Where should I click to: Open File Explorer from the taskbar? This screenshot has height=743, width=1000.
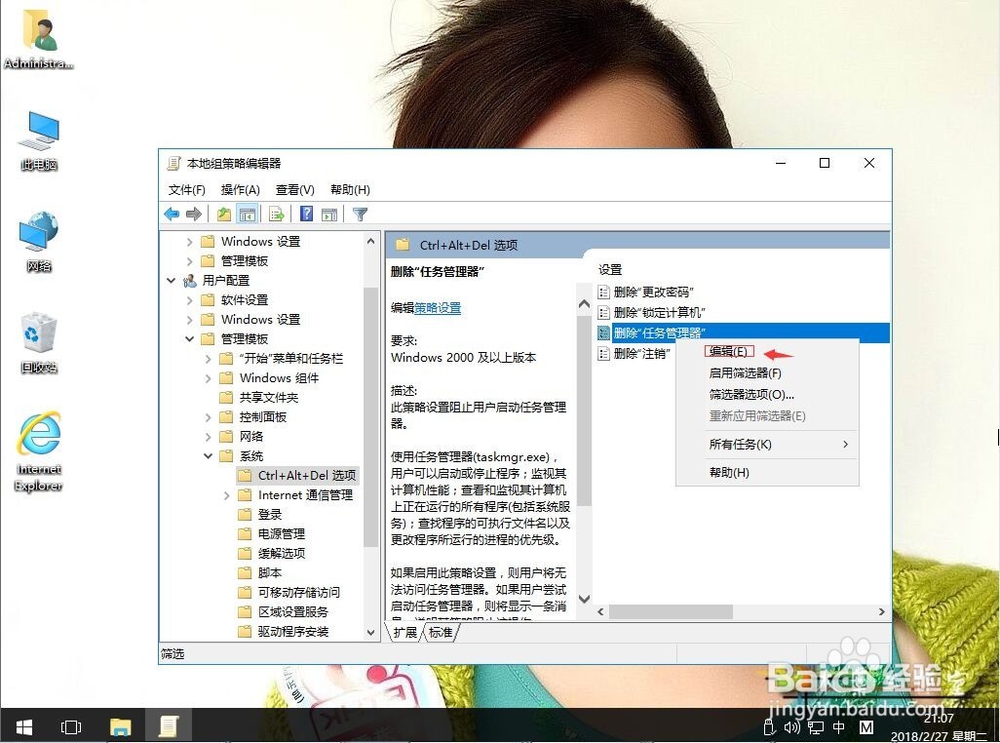120,726
